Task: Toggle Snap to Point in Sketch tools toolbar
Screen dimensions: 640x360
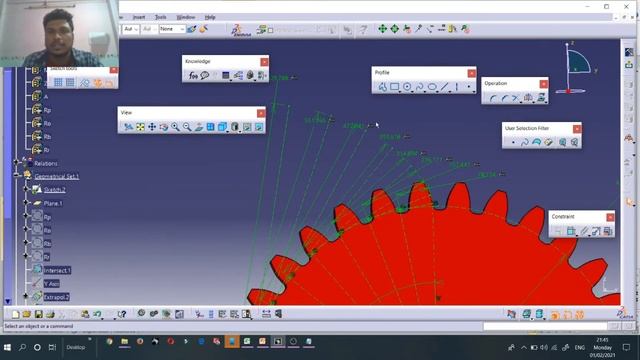Action: [x=70, y=83]
